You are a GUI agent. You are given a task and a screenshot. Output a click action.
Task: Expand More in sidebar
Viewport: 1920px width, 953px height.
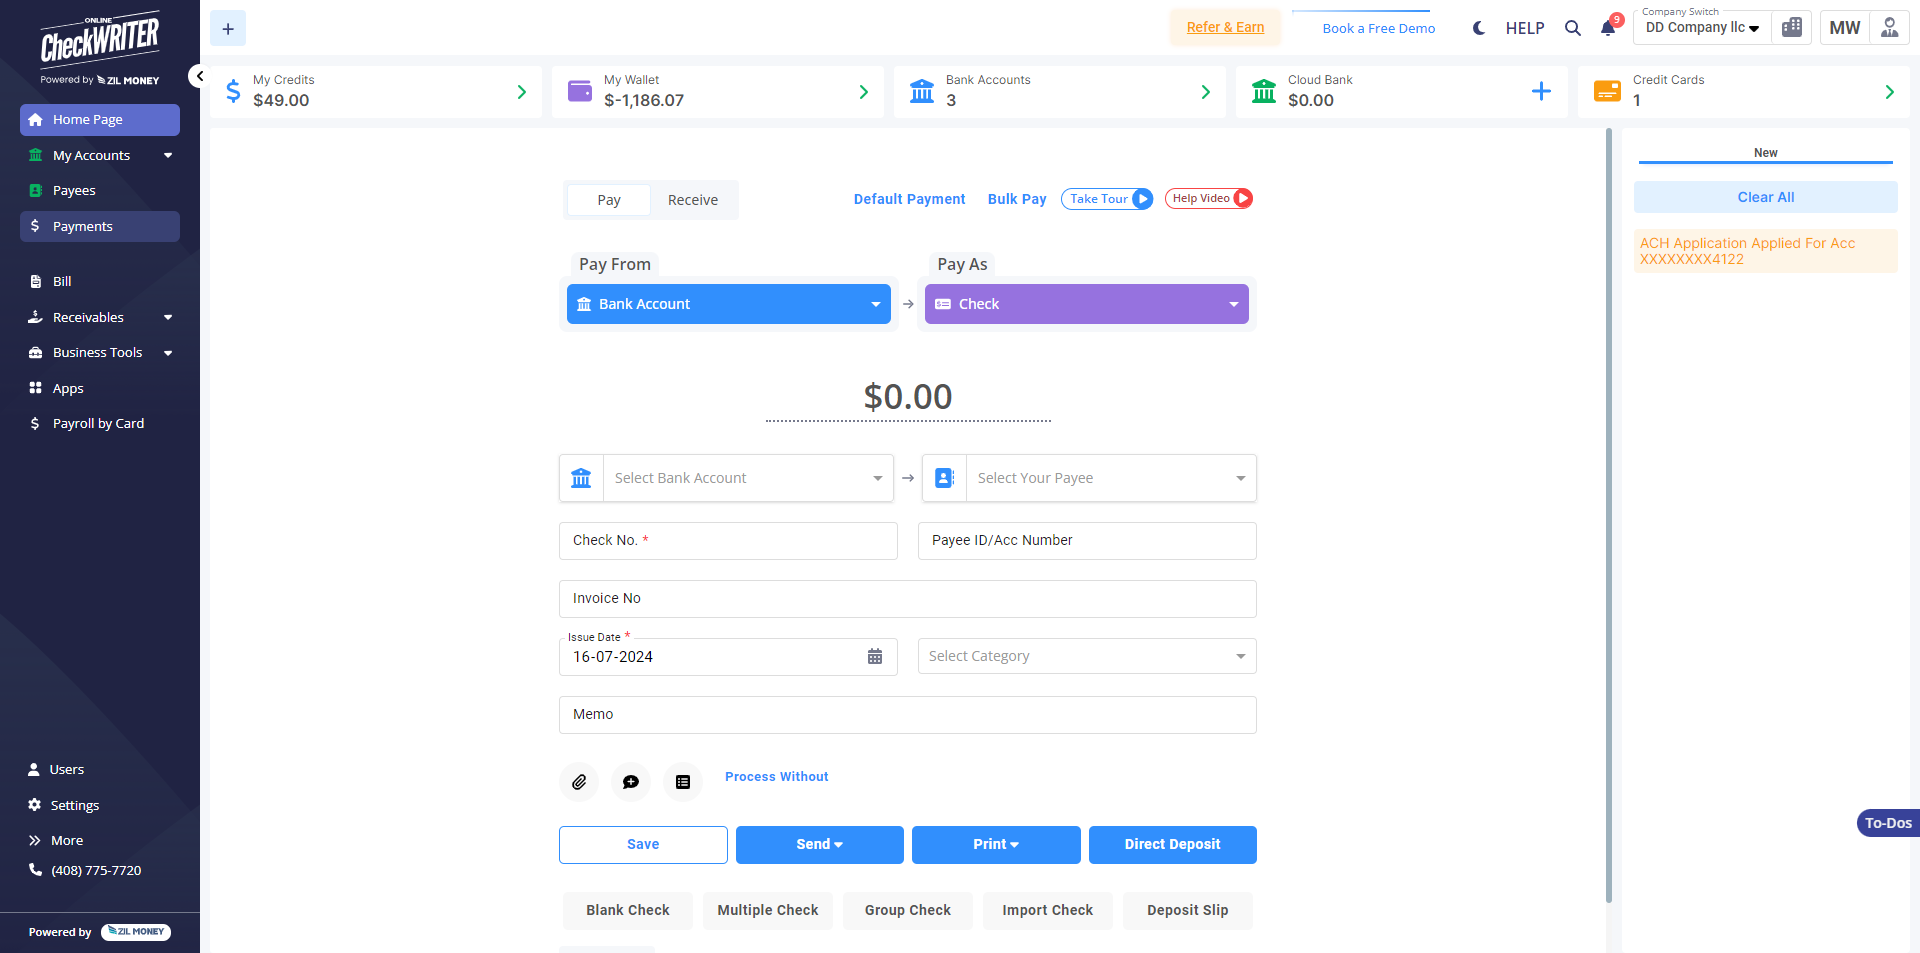coord(56,841)
